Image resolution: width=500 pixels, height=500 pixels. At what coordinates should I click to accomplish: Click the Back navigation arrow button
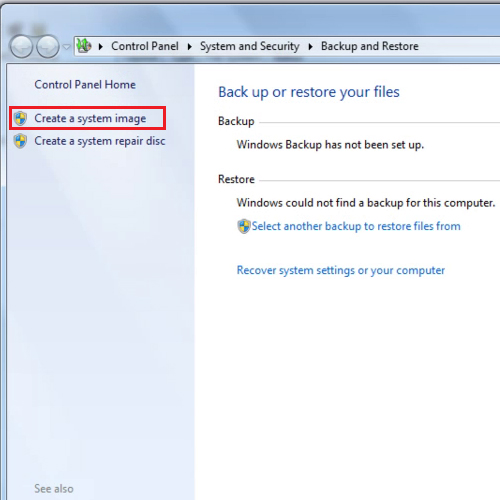pyautogui.click(x=21, y=47)
